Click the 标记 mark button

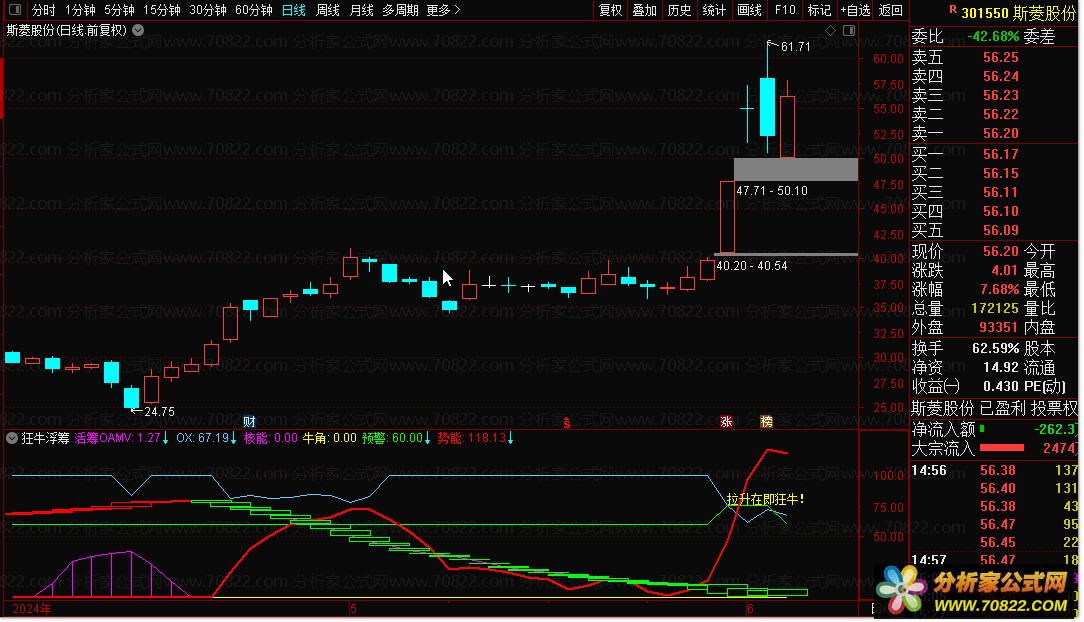click(819, 10)
